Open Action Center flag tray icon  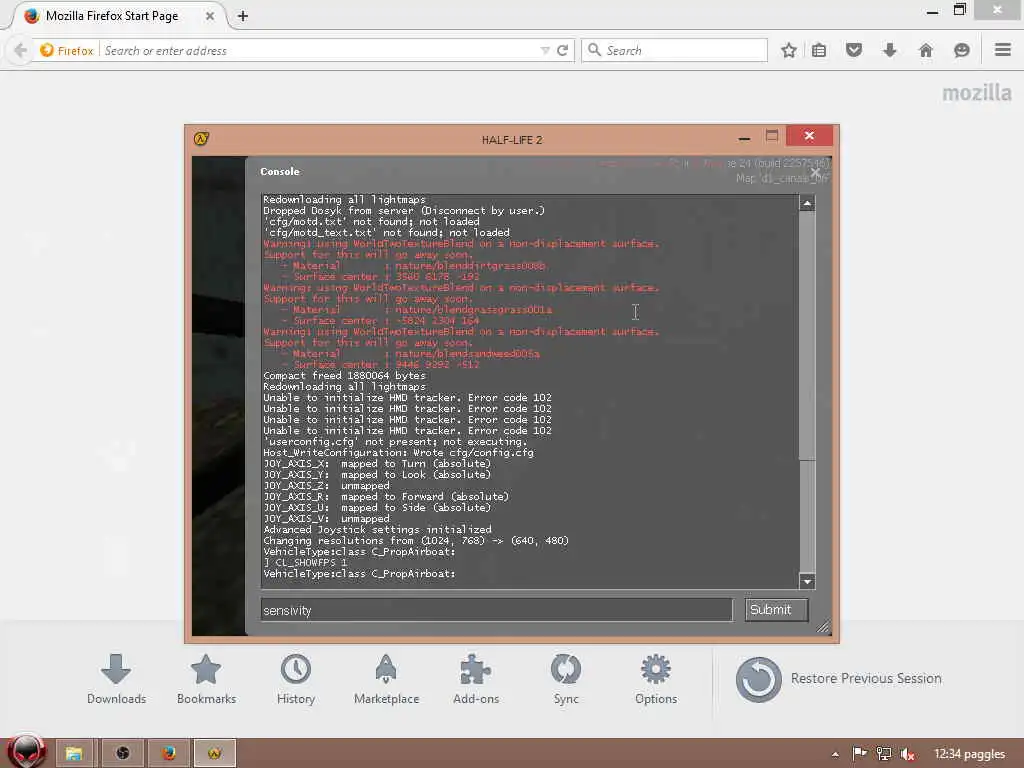(x=859, y=754)
